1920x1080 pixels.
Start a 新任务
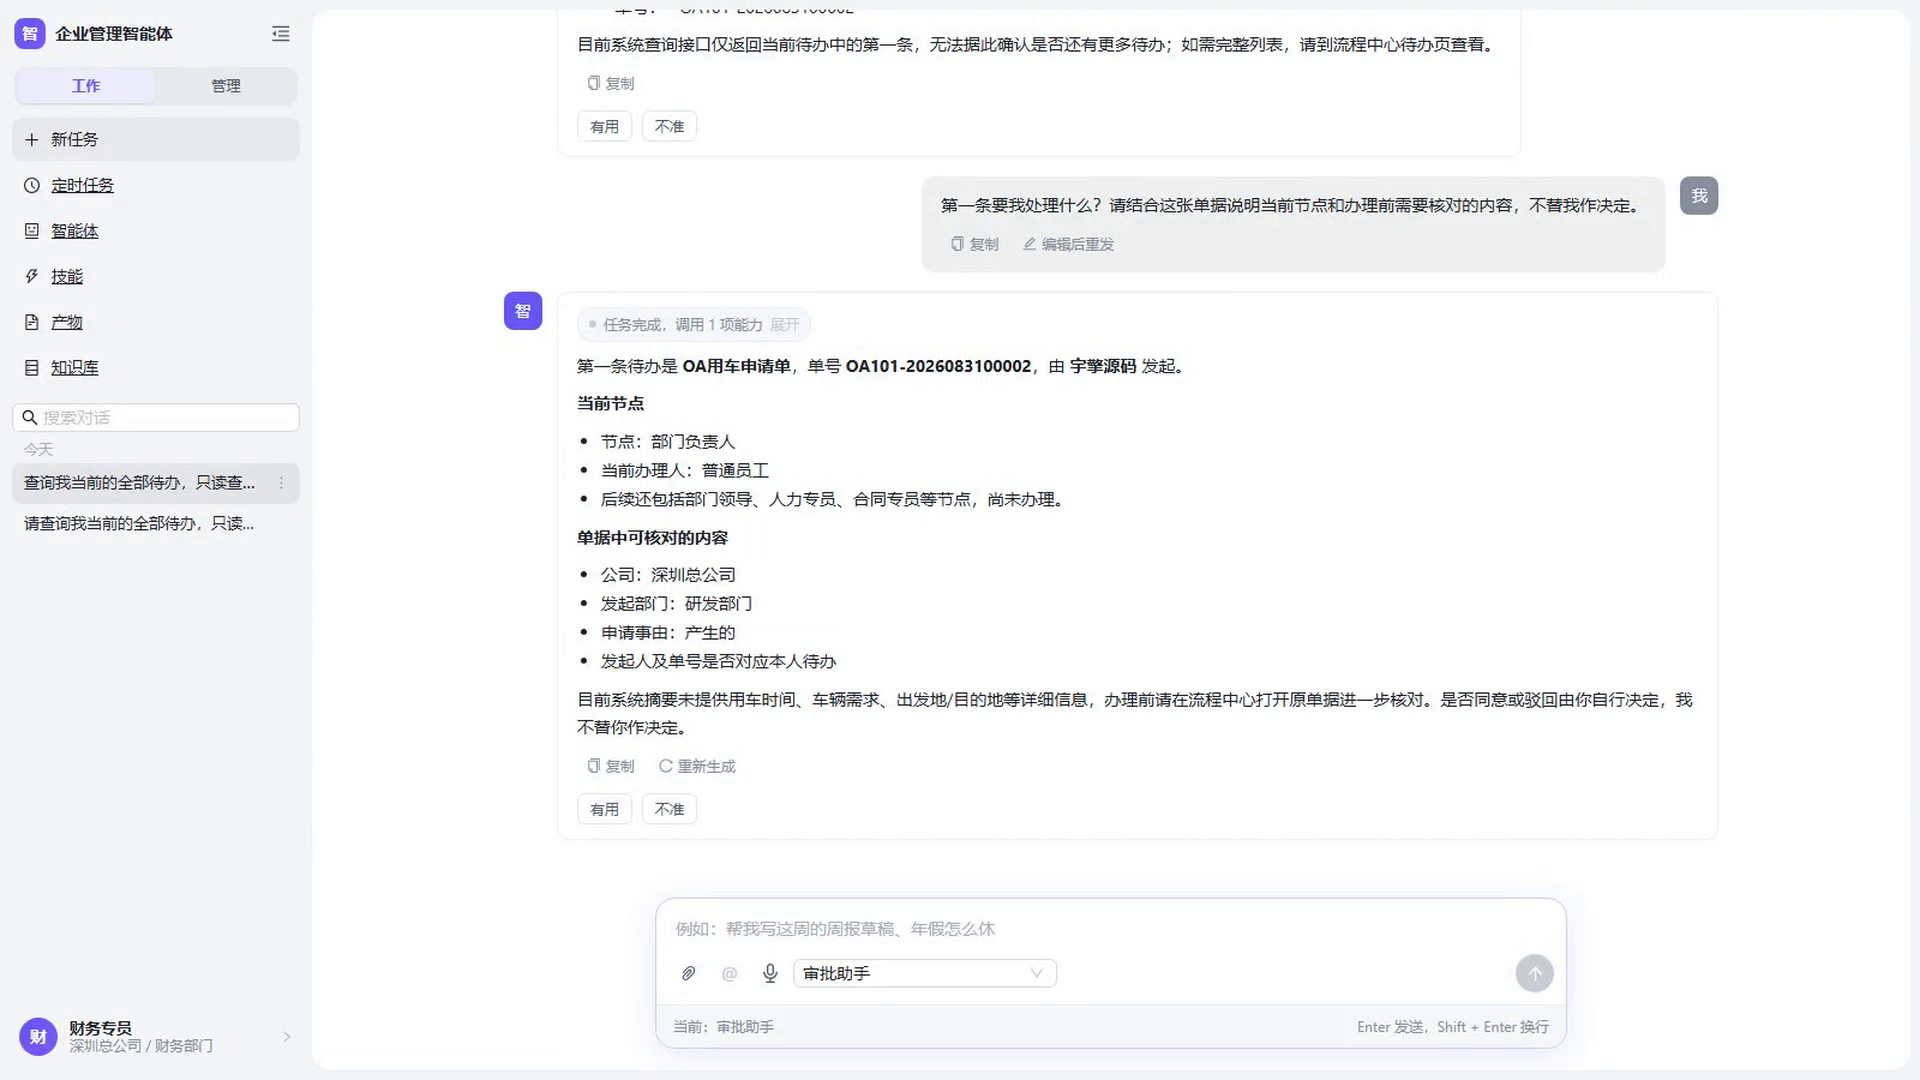click(x=156, y=139)
